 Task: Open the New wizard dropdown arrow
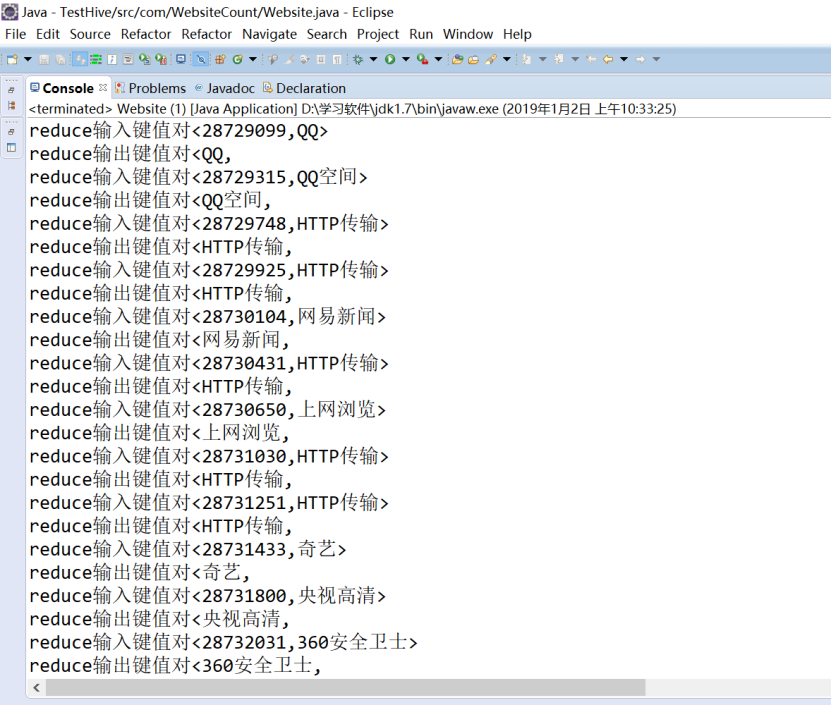point(28,59)
